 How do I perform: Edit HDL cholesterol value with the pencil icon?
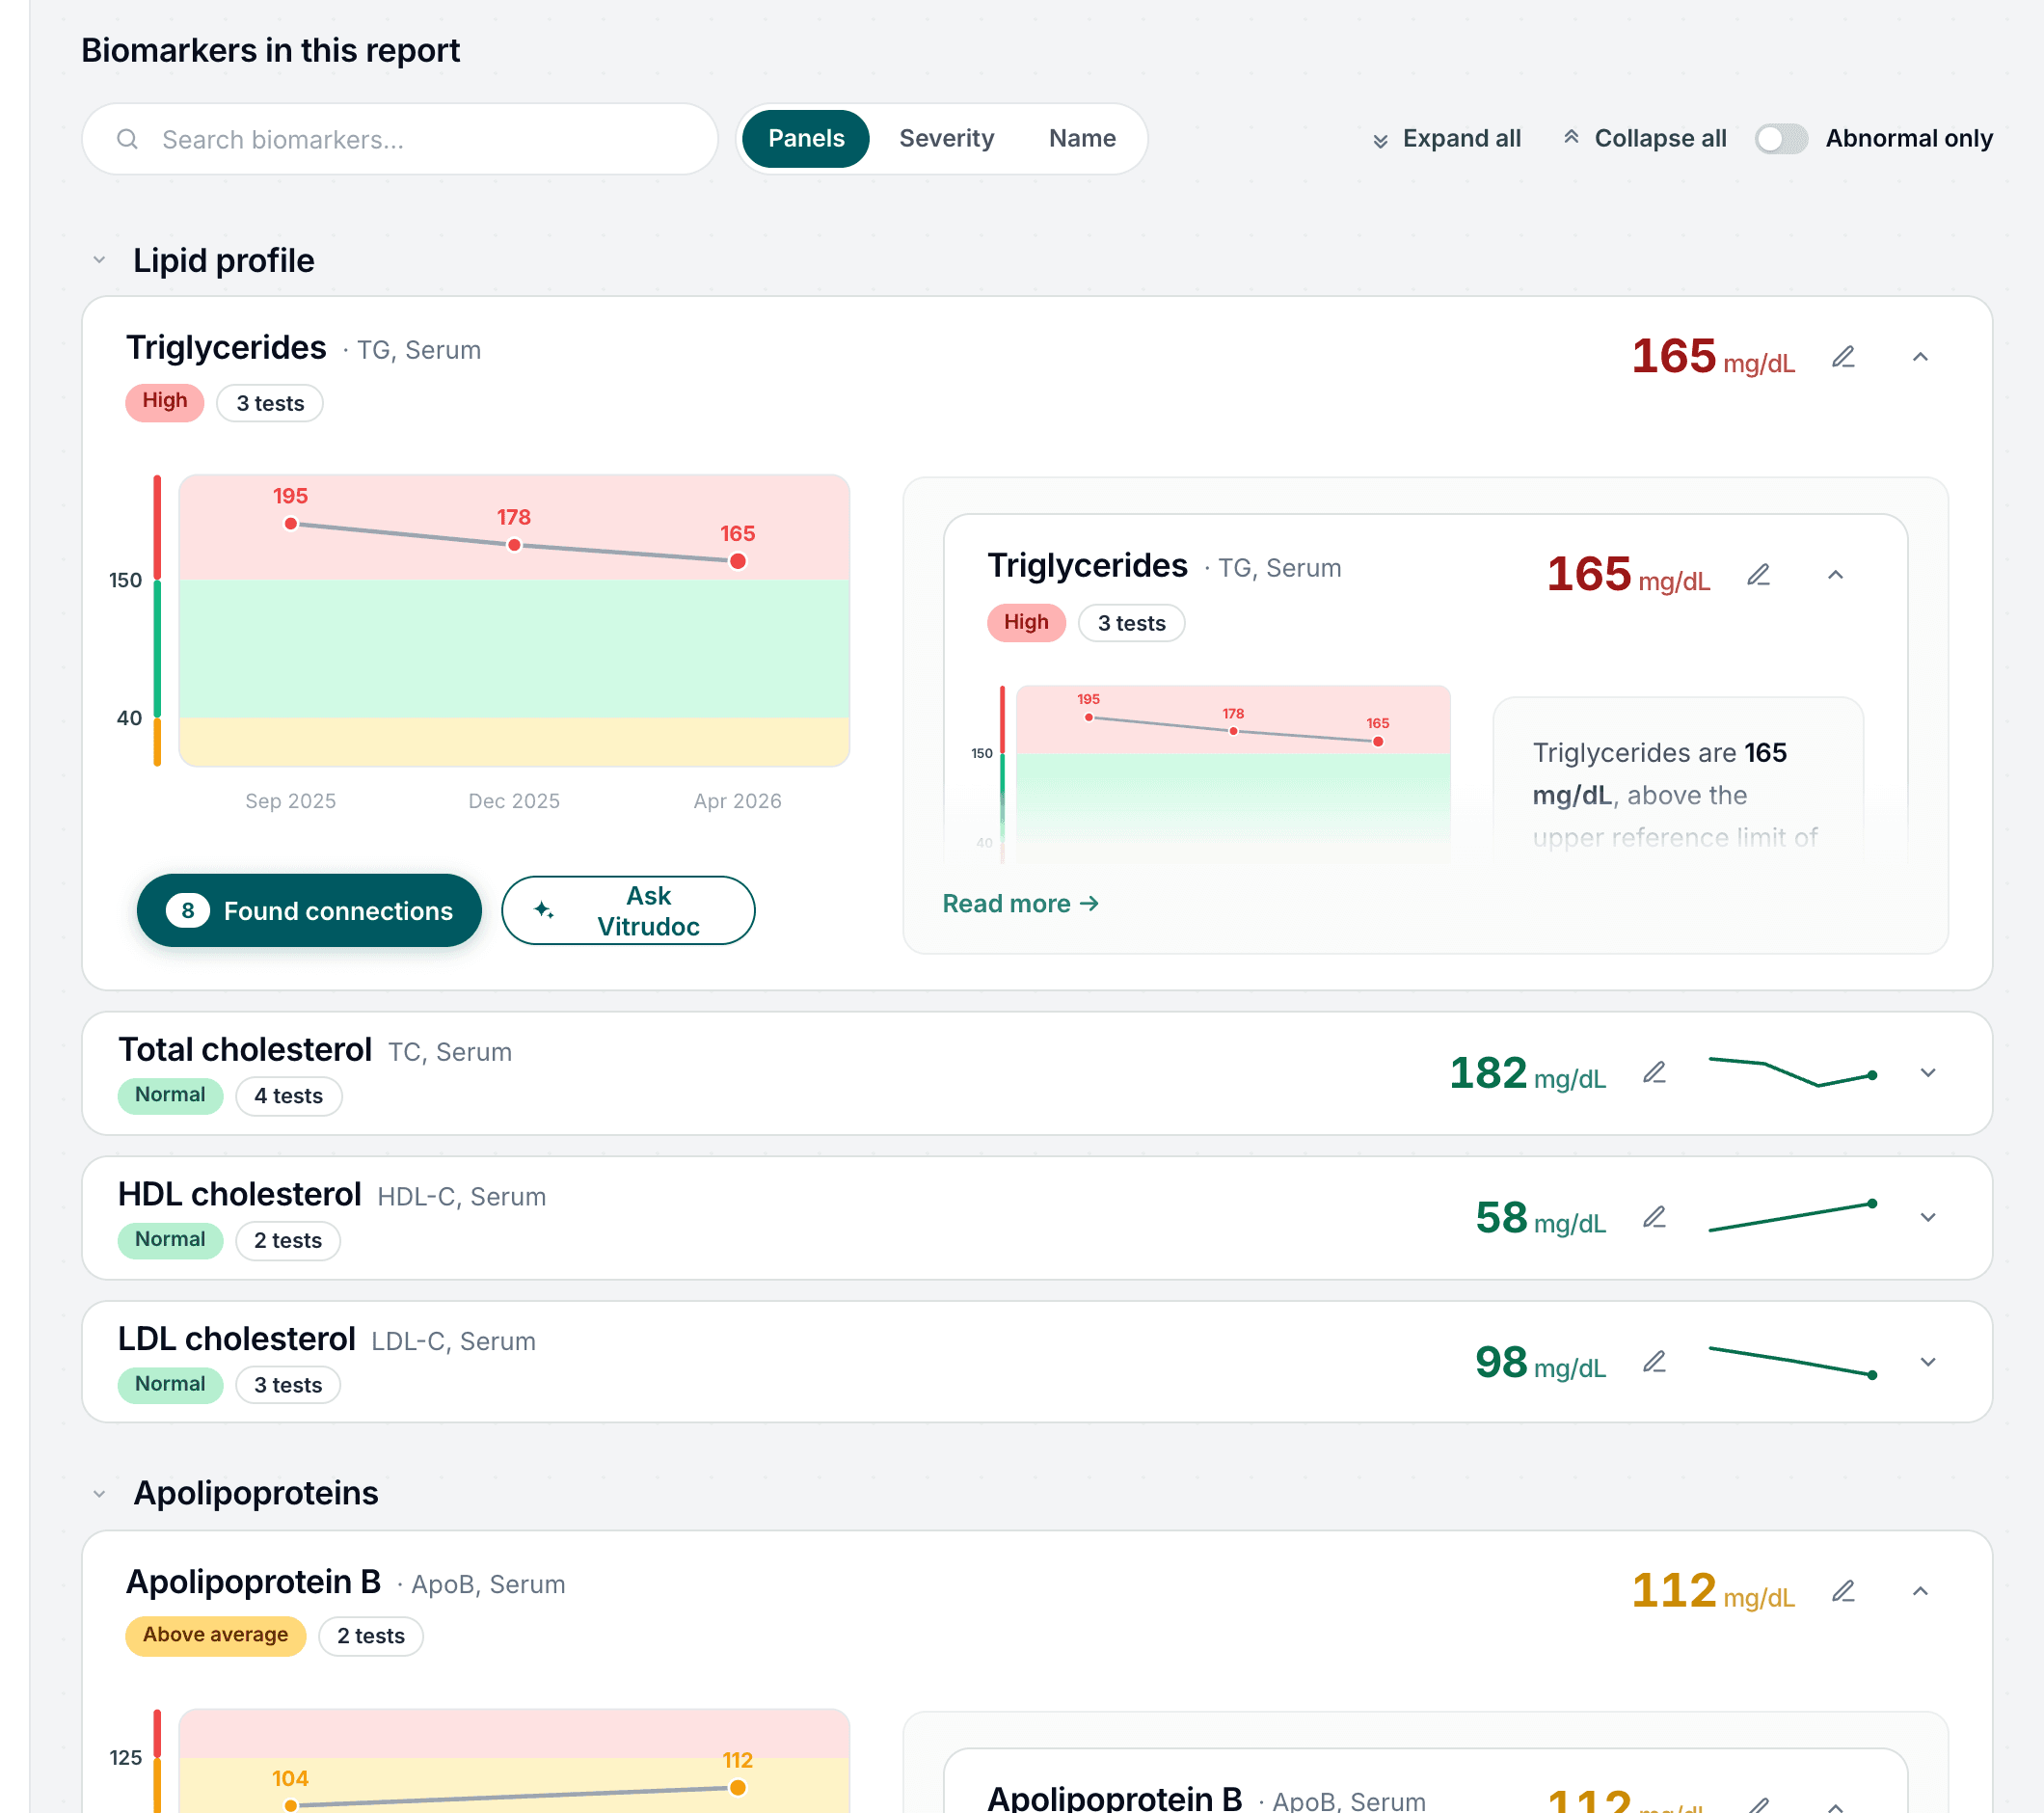(1654, 1217)
